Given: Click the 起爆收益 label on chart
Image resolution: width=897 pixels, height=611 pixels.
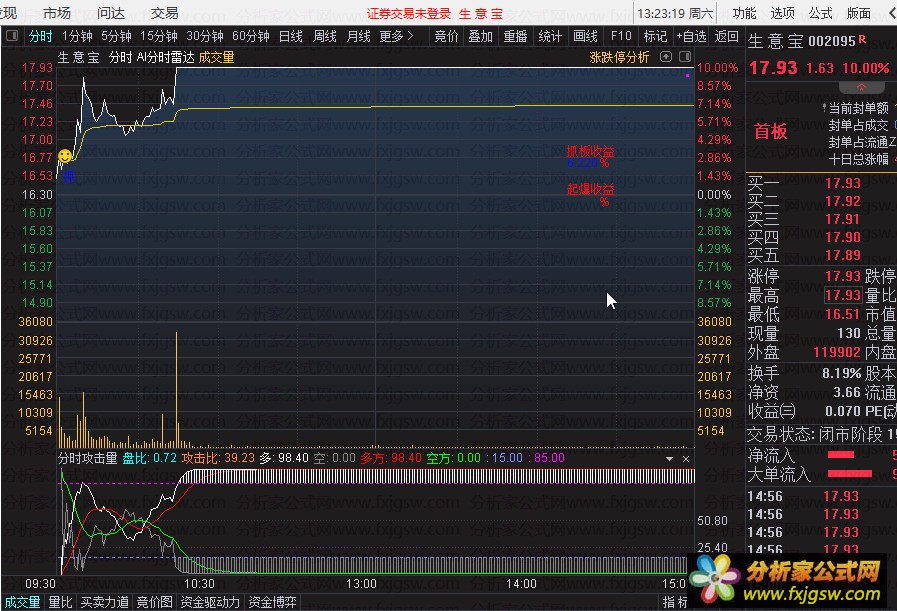Looking at the screenshot, I should pyautogui.click(x=590, y=189).
